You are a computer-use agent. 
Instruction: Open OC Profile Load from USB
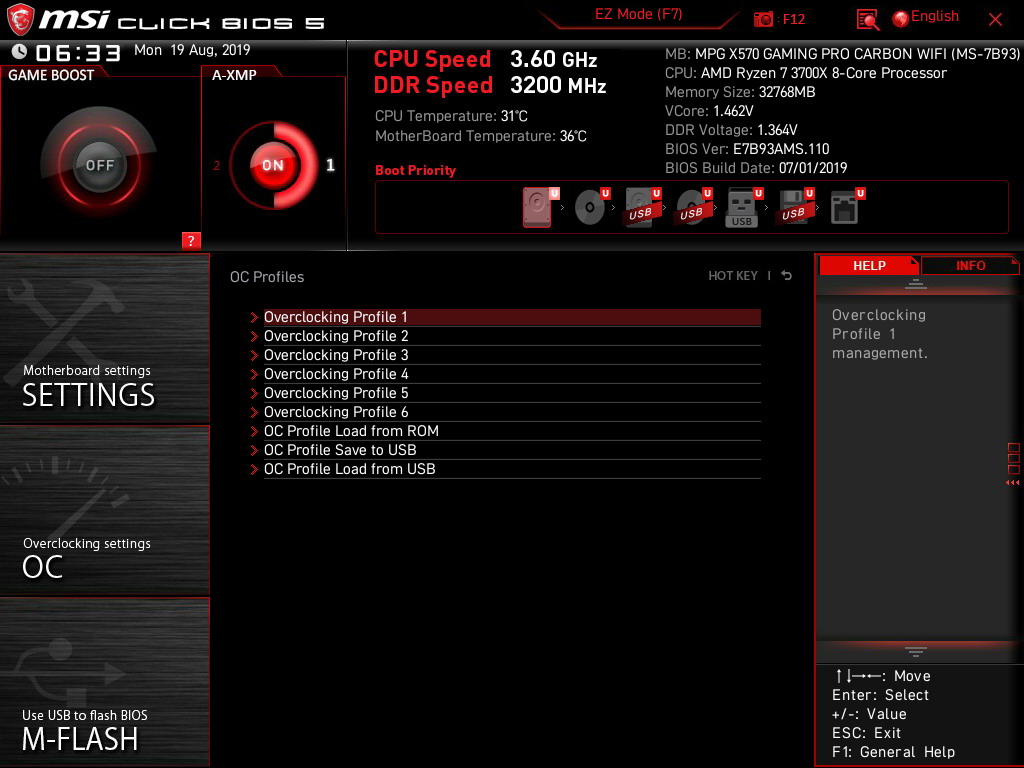click(x=512, y=469)
